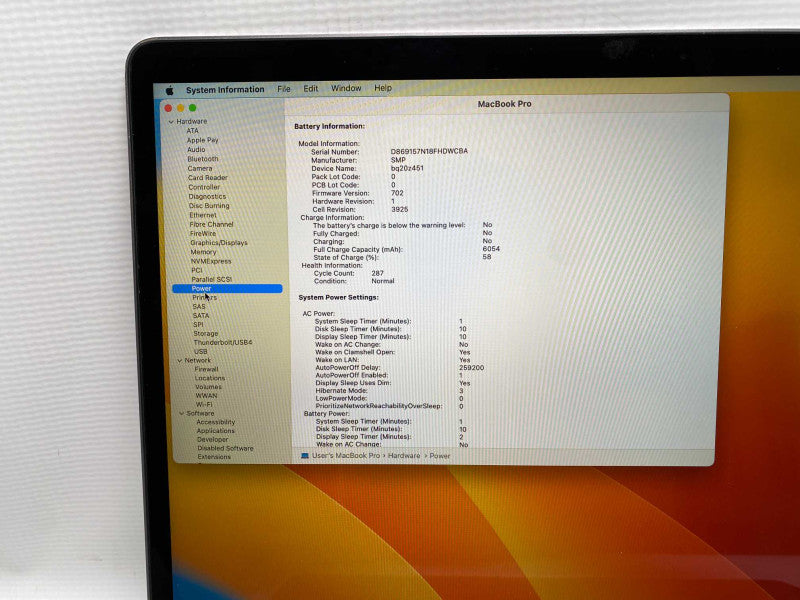Viewport: 800px width, 600px height.
Task: Select Audio in the sidebar
Action: click(196, 149)
